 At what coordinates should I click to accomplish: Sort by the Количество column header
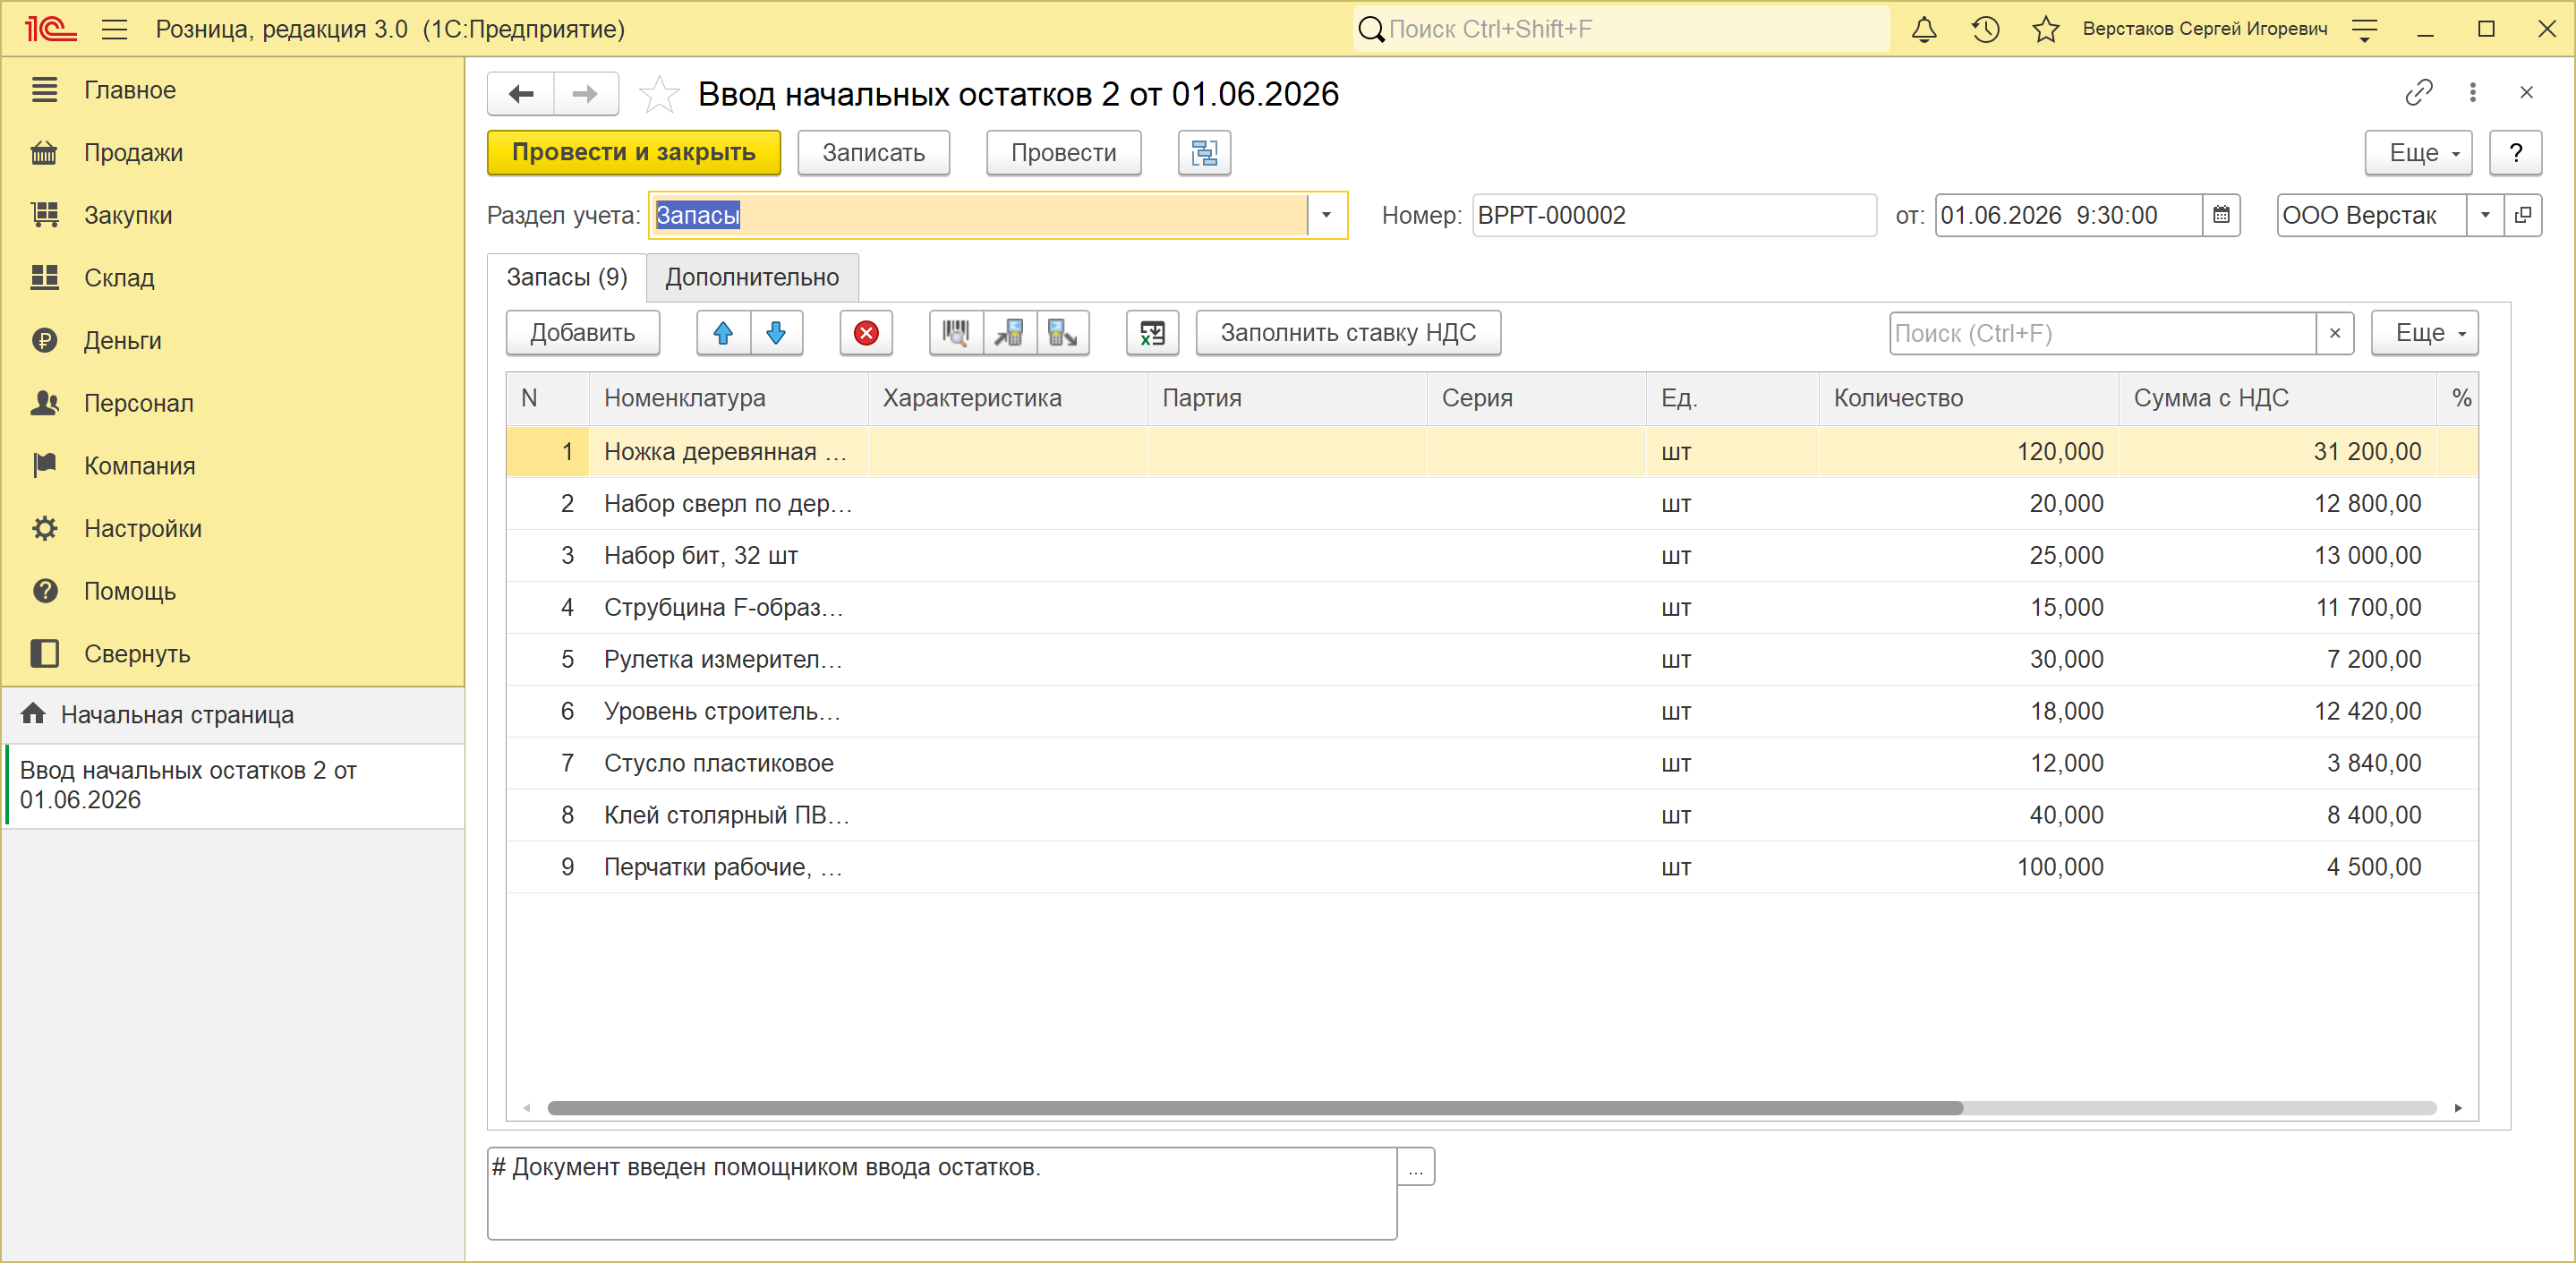click(x=1968, y=398)
